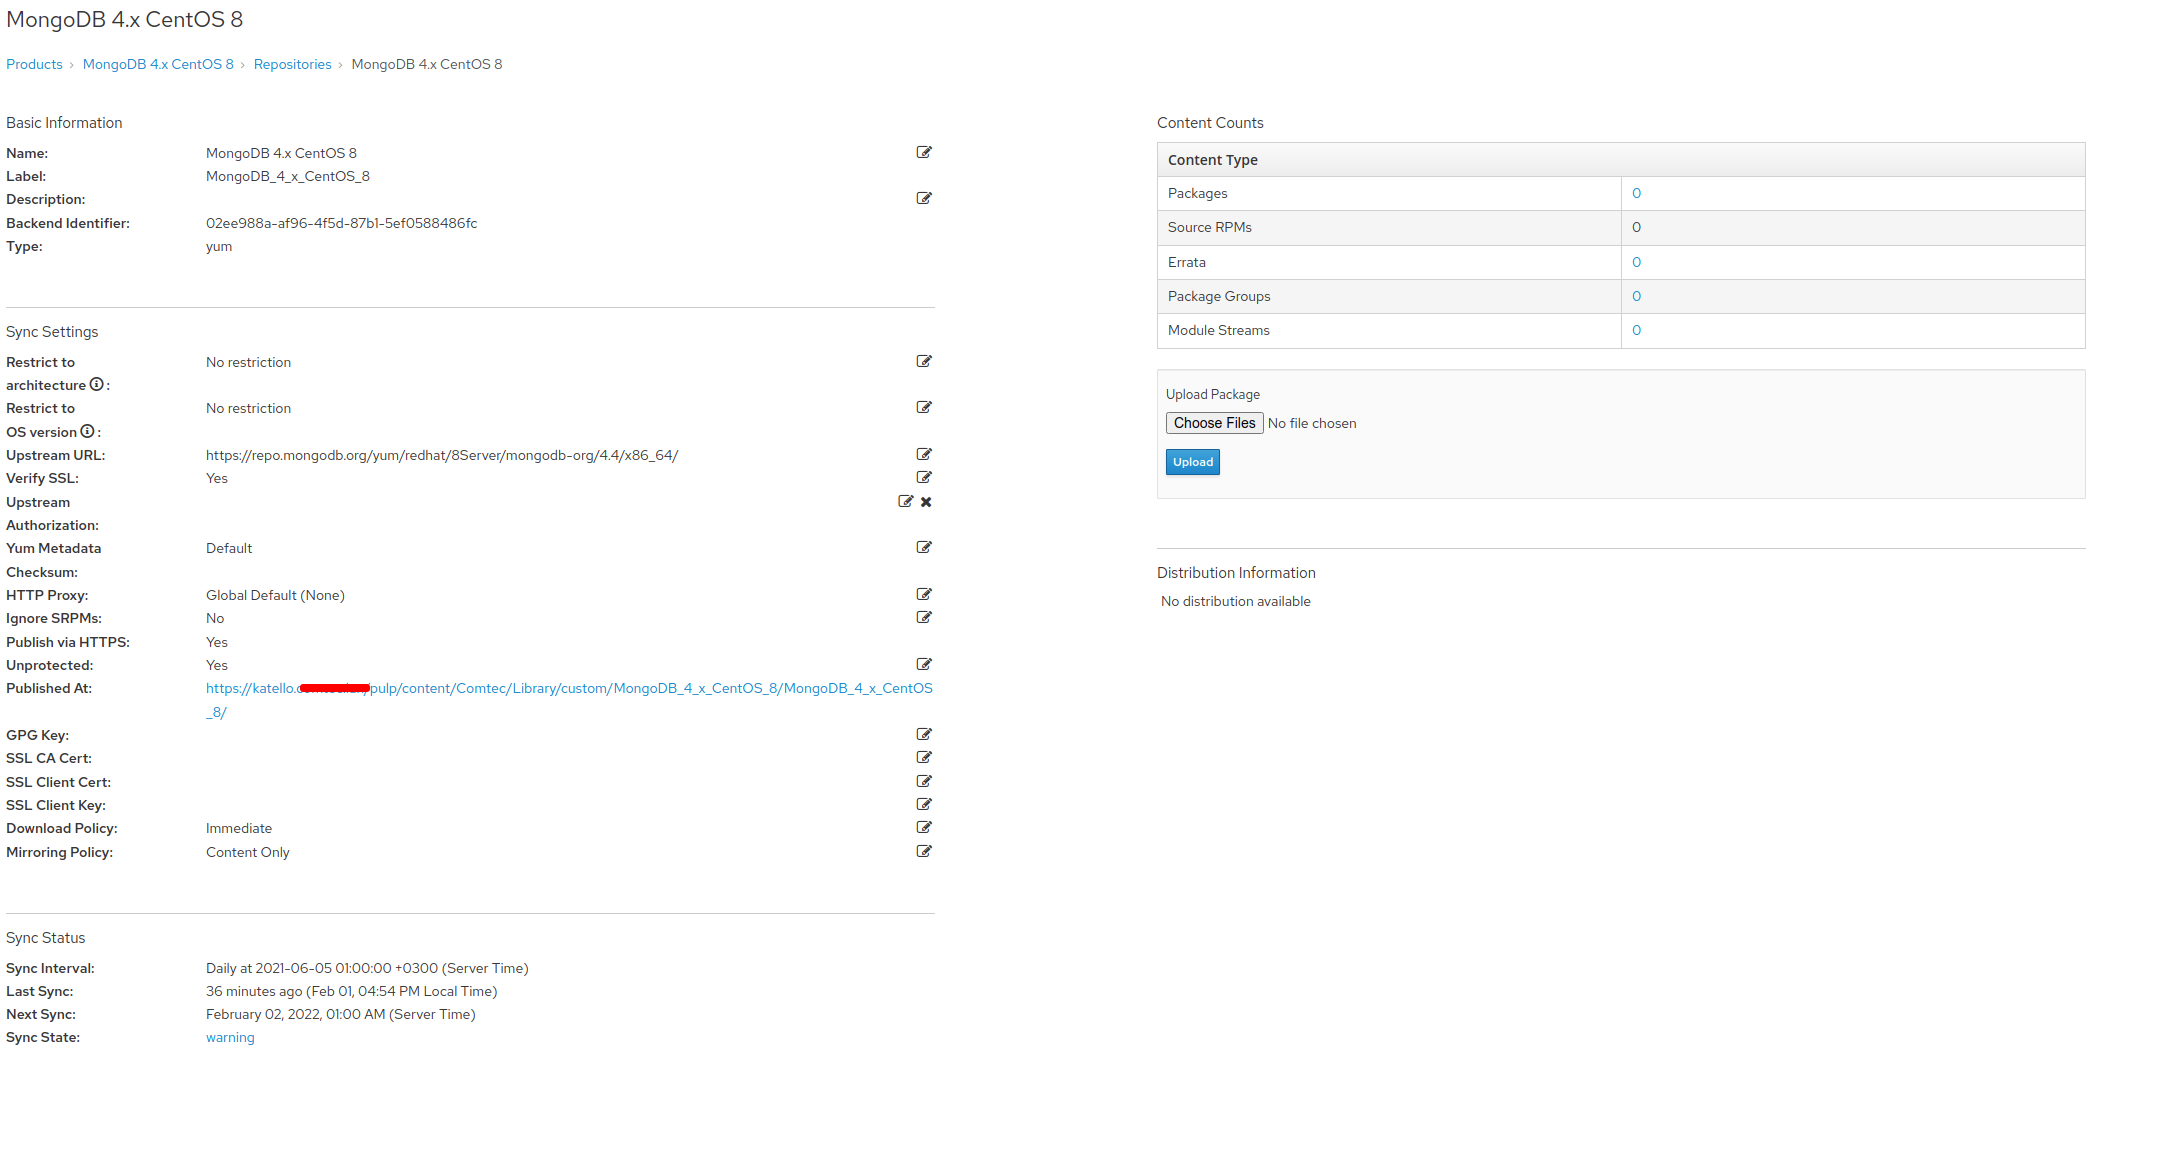Screen dimensions: 2158x1164
Task: Click the Label value MongoDB_4_x_CentOS_8
Action: [288, 176]
